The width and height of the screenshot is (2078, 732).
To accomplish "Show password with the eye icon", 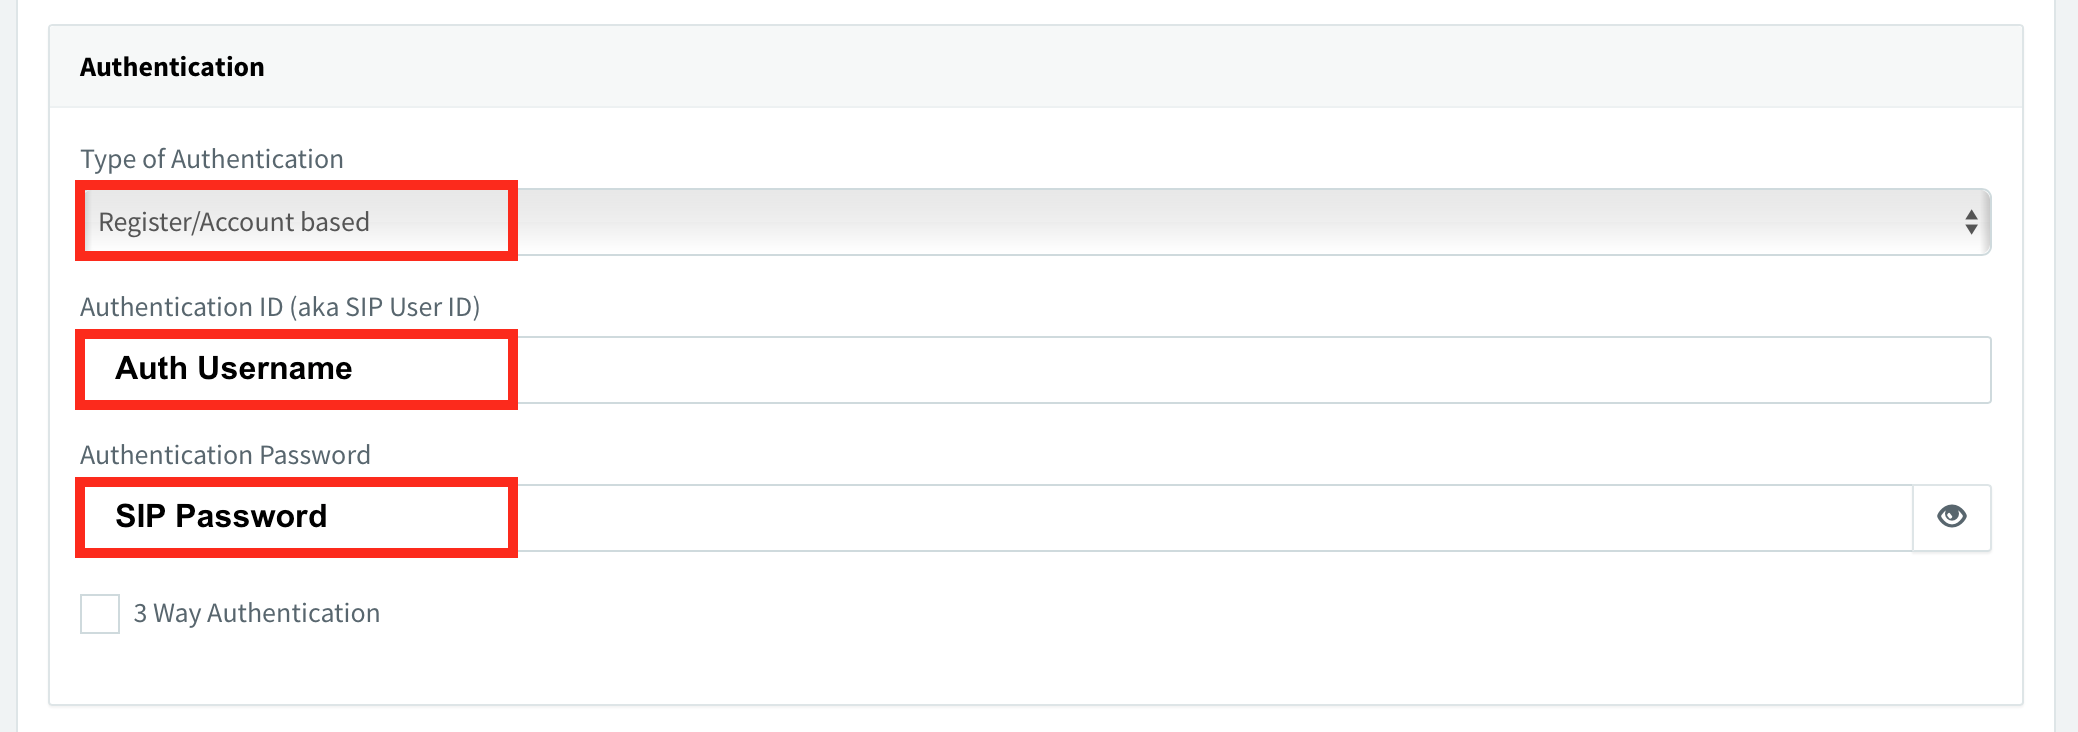I will (1951, 517).
